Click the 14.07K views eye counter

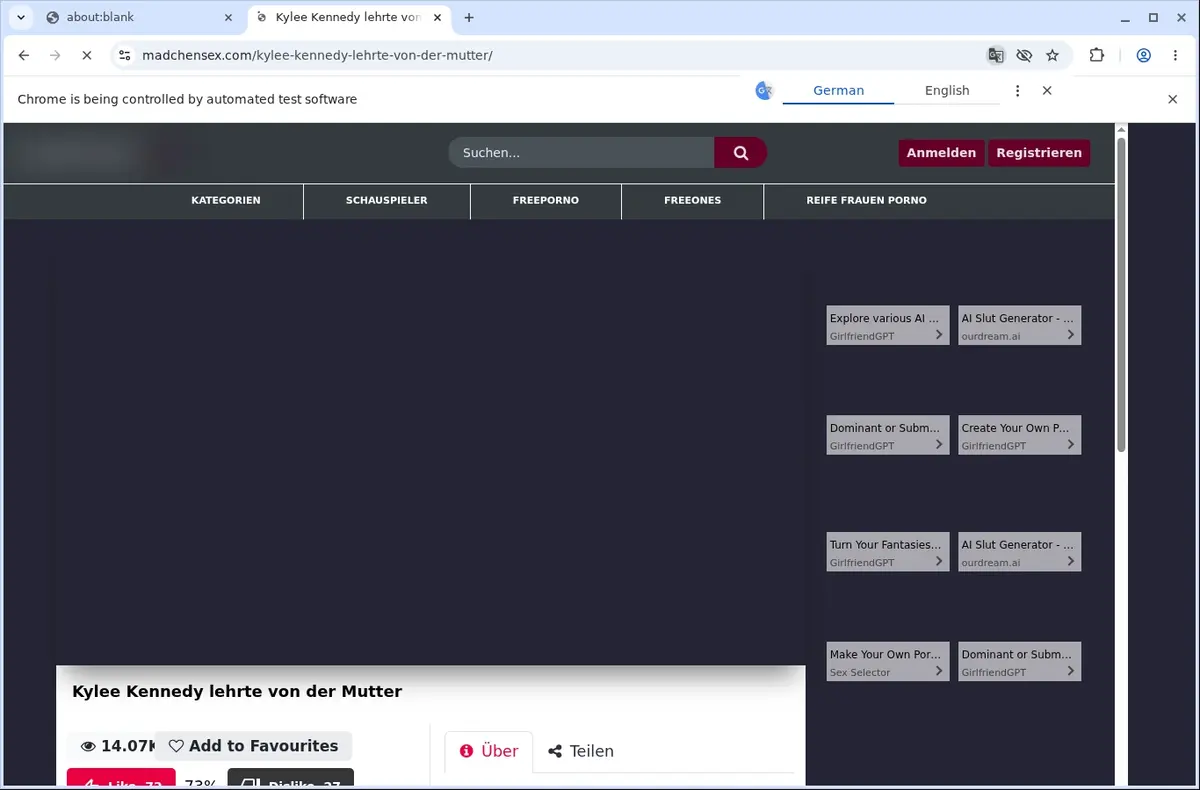point(116,746)
